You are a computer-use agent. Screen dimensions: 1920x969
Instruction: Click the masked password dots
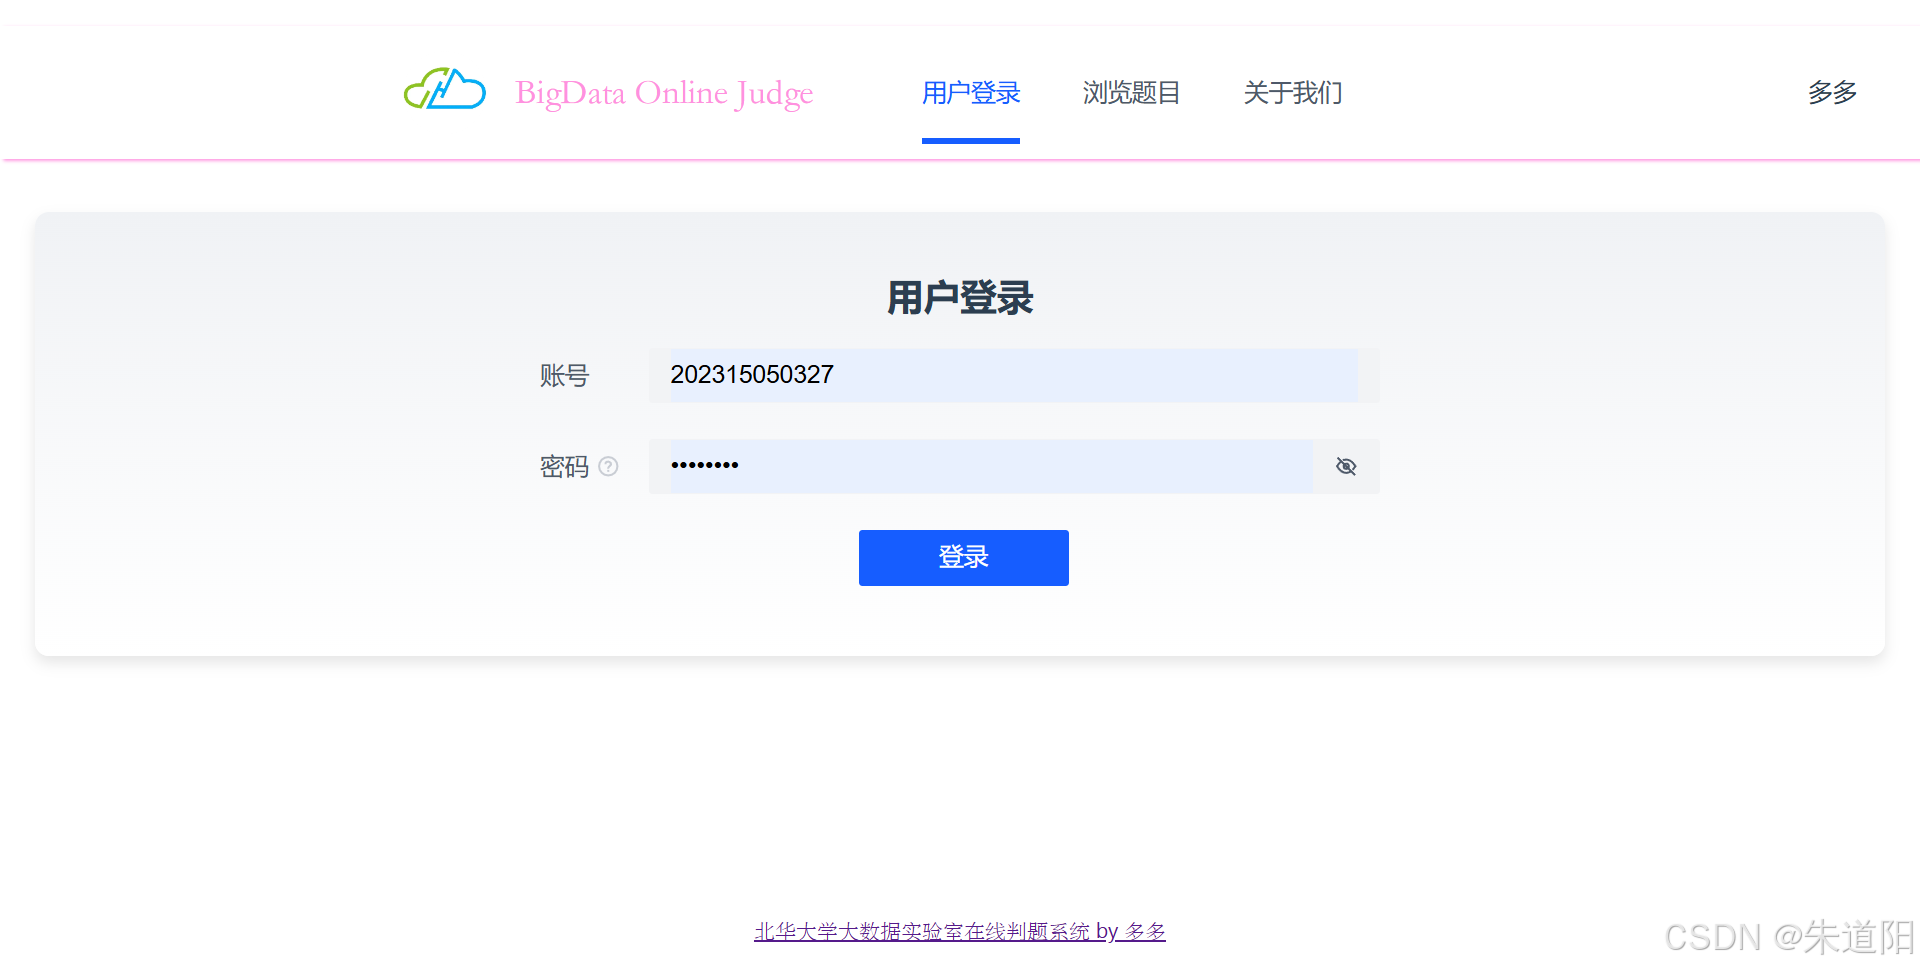(705, 465)
